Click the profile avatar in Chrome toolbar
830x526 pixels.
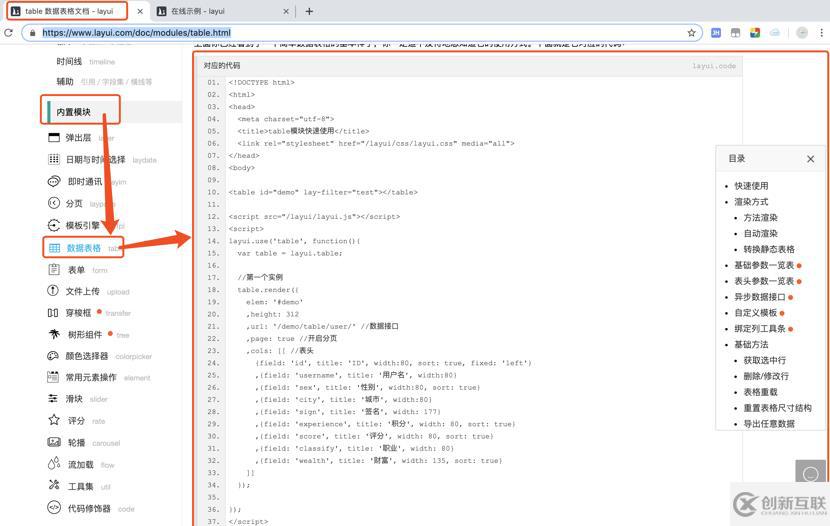click(802, 33)
